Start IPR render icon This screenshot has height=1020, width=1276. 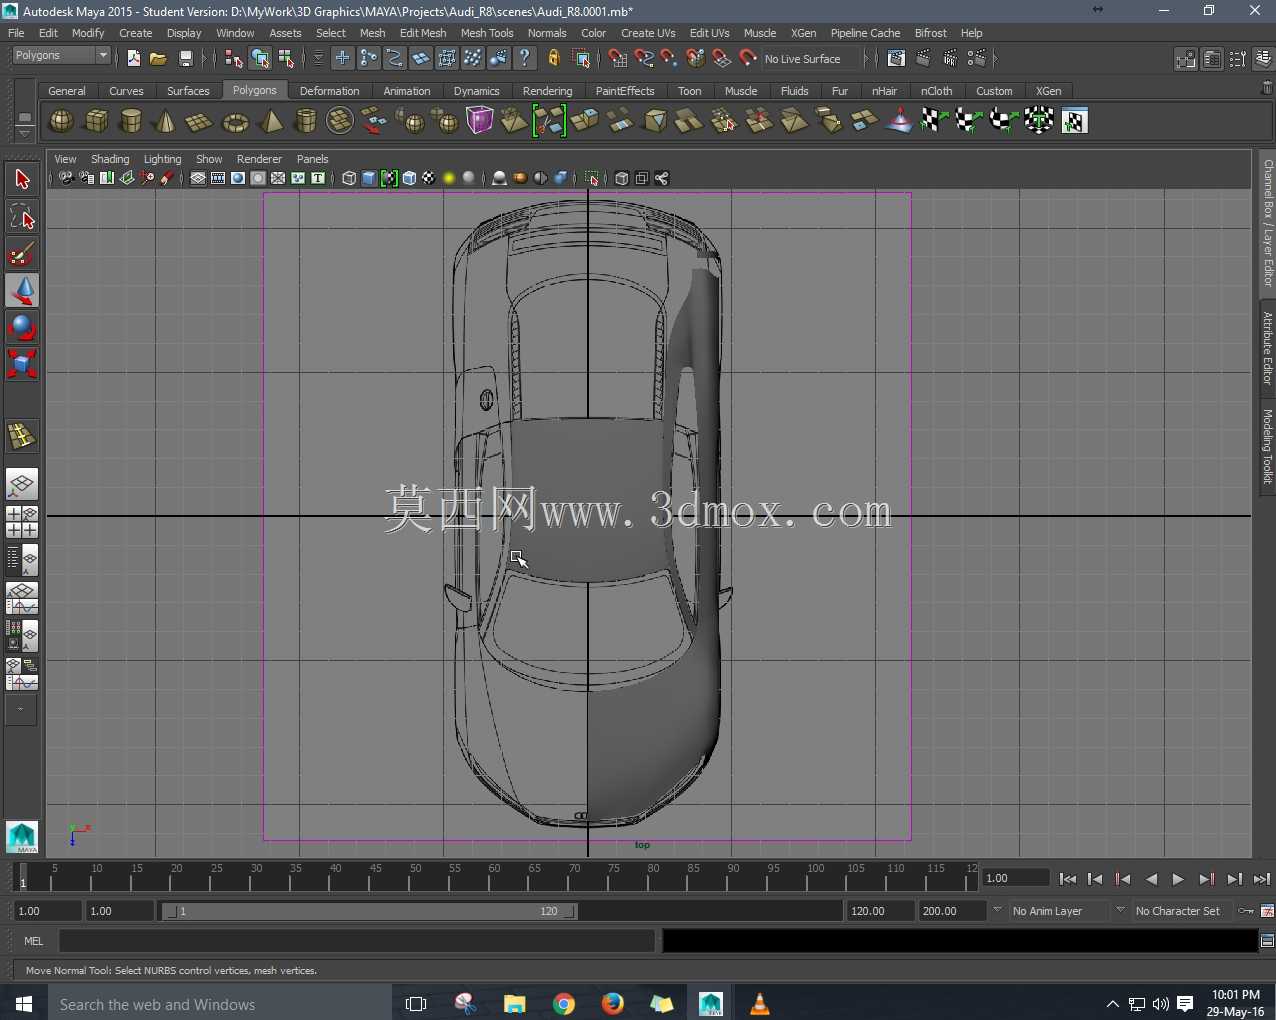(950, 59)
